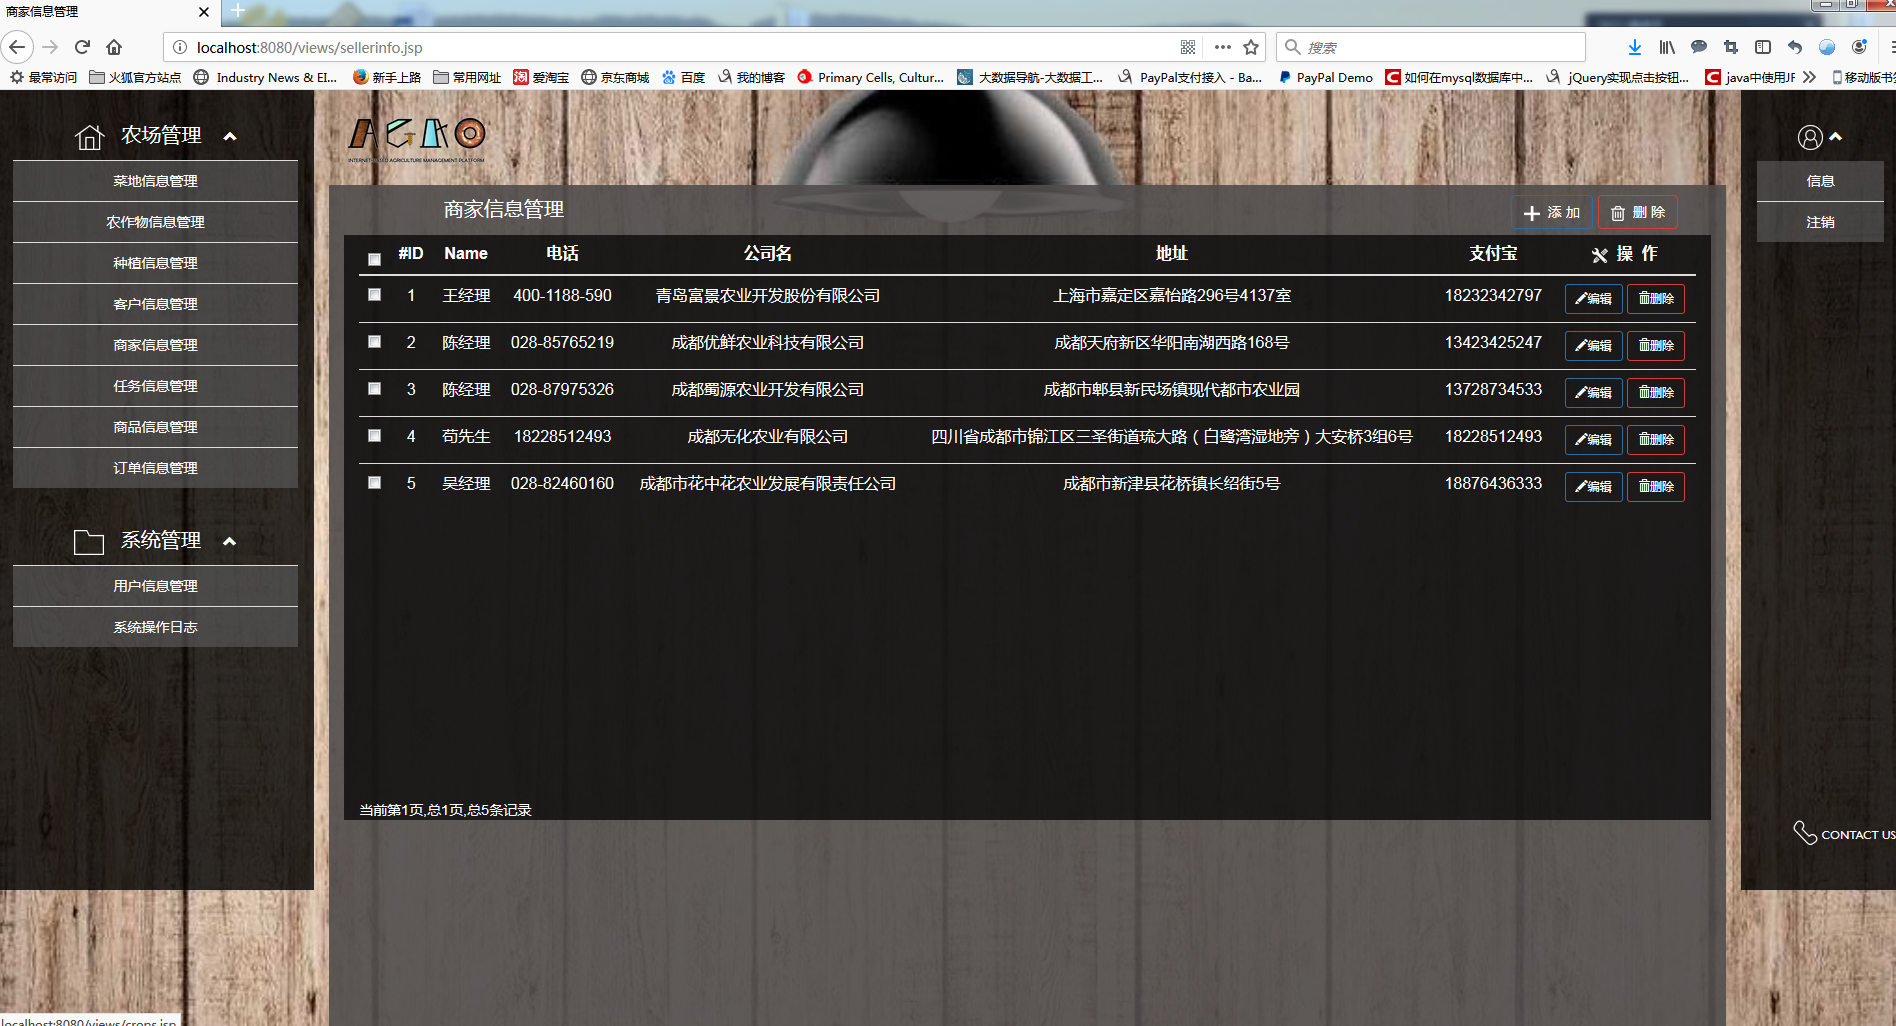1896x1026 pixels.
Task: Edit the 成都优鲜农业科技有限公司 row
Action: click(1594, 346)
